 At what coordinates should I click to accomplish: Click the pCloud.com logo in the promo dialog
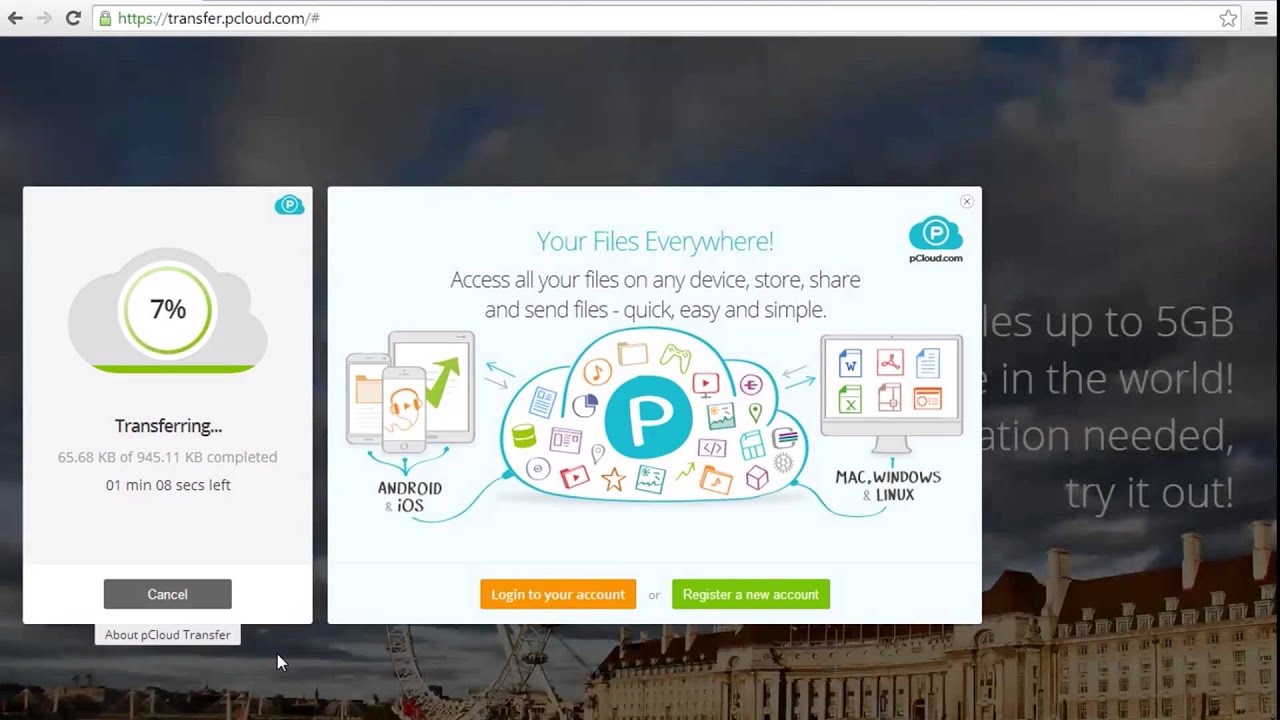point(936,240)
